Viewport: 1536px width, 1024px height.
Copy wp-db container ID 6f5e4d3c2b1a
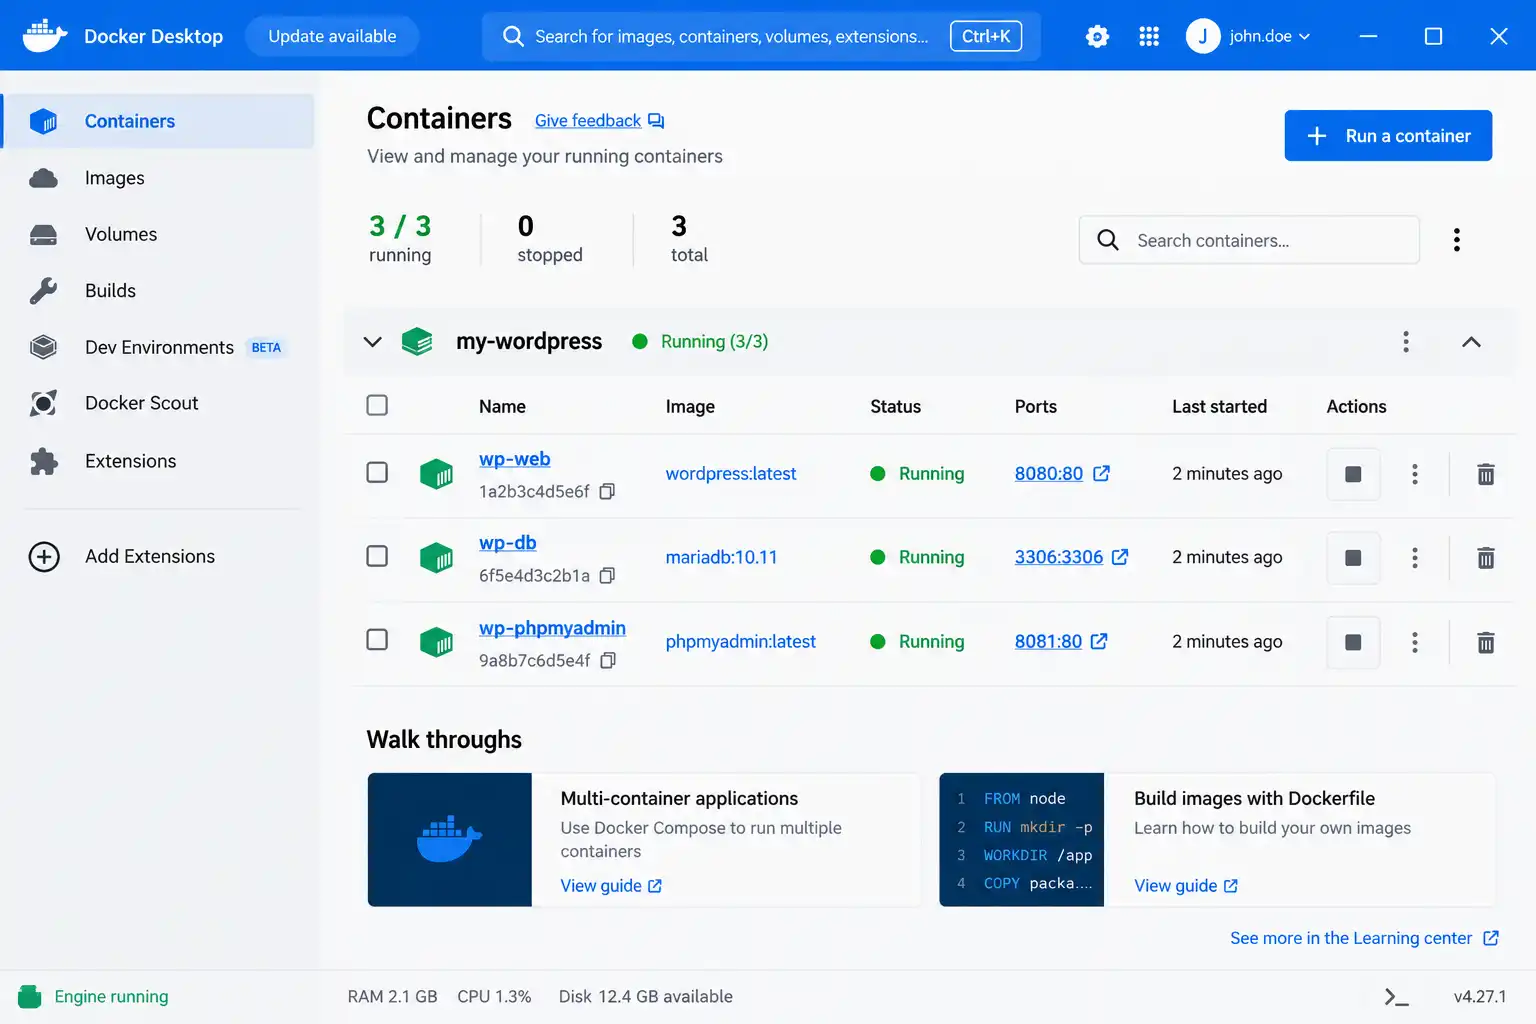(607, 575)
